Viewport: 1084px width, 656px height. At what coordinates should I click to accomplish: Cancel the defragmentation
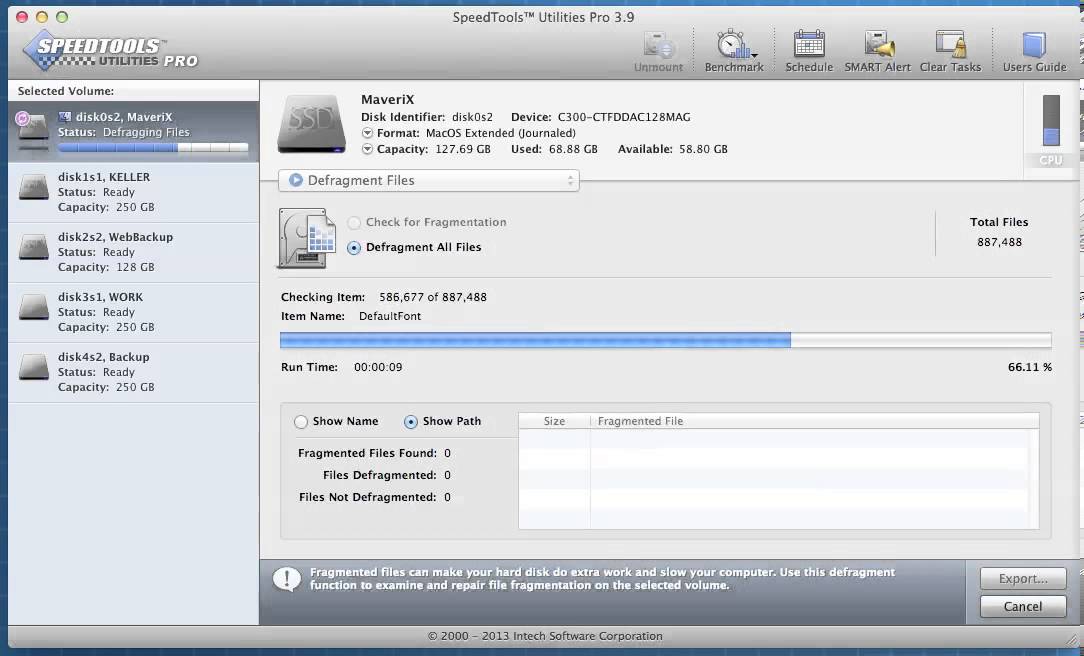1023,606
